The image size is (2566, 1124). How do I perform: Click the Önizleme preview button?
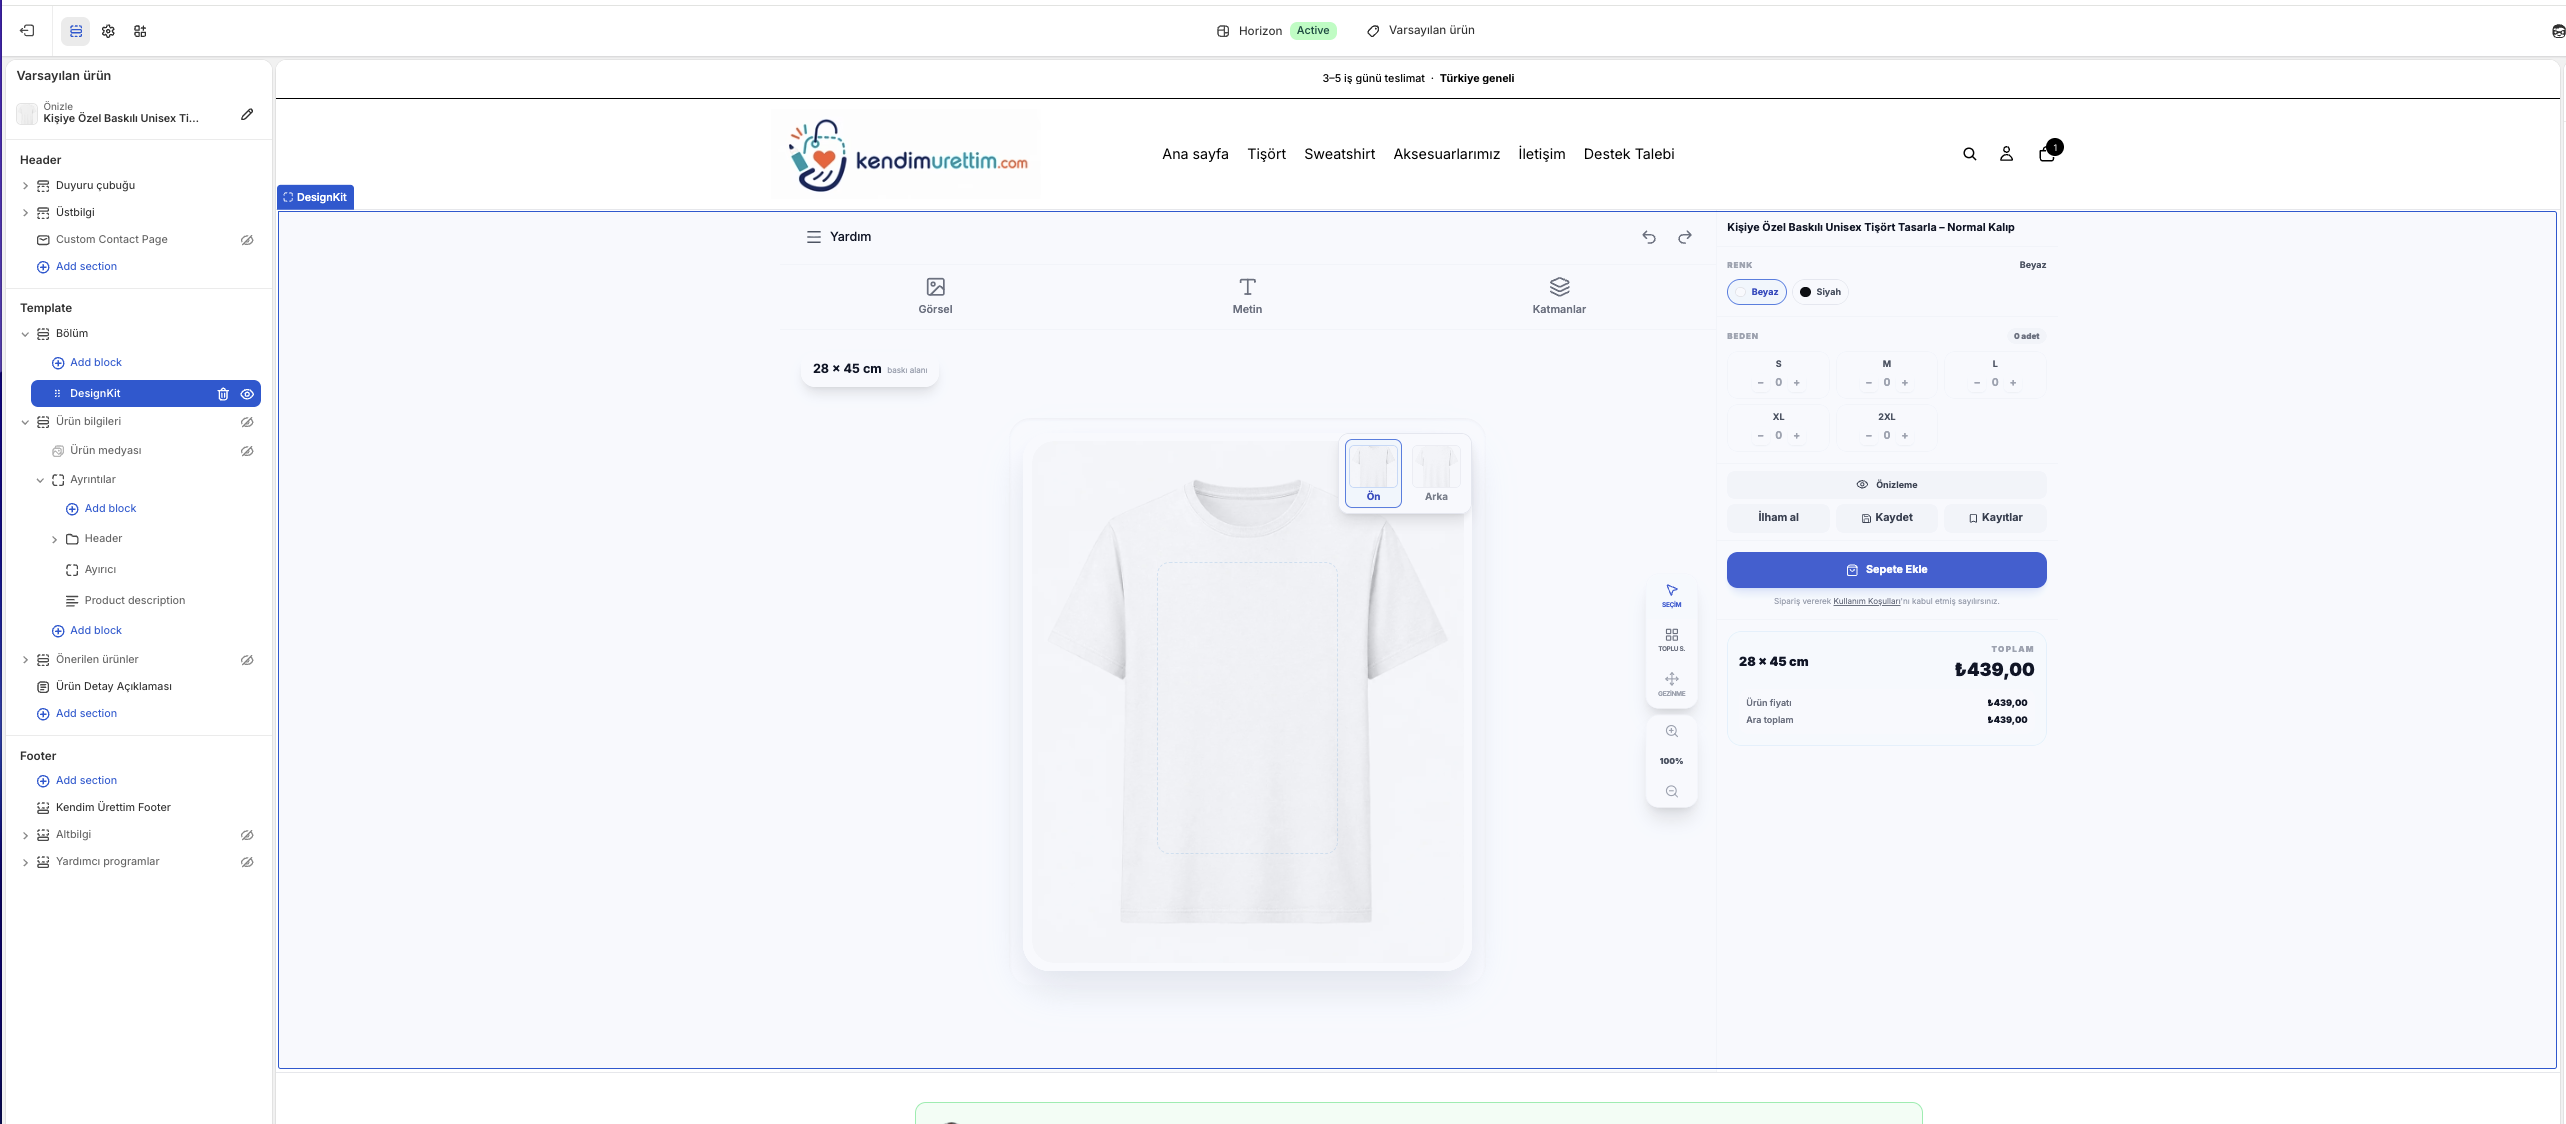point(1886,485)
